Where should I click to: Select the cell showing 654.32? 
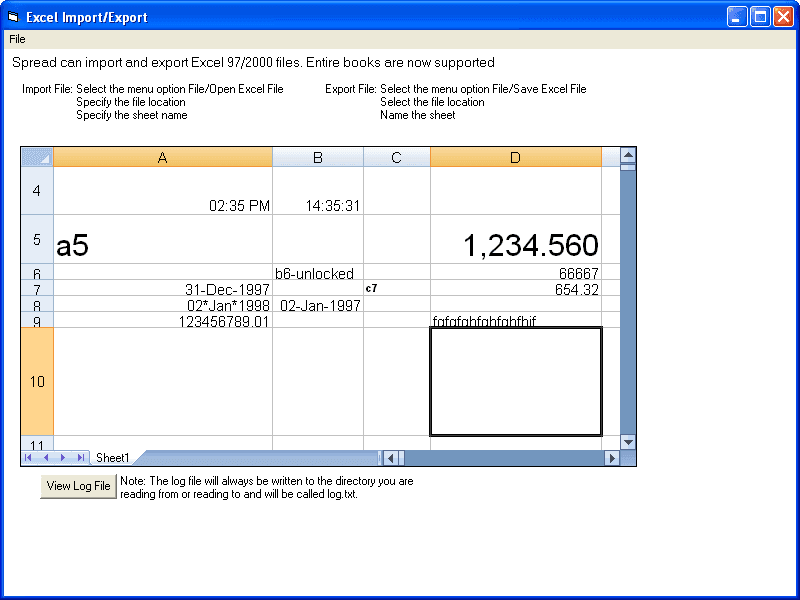(x=516, y=288)
